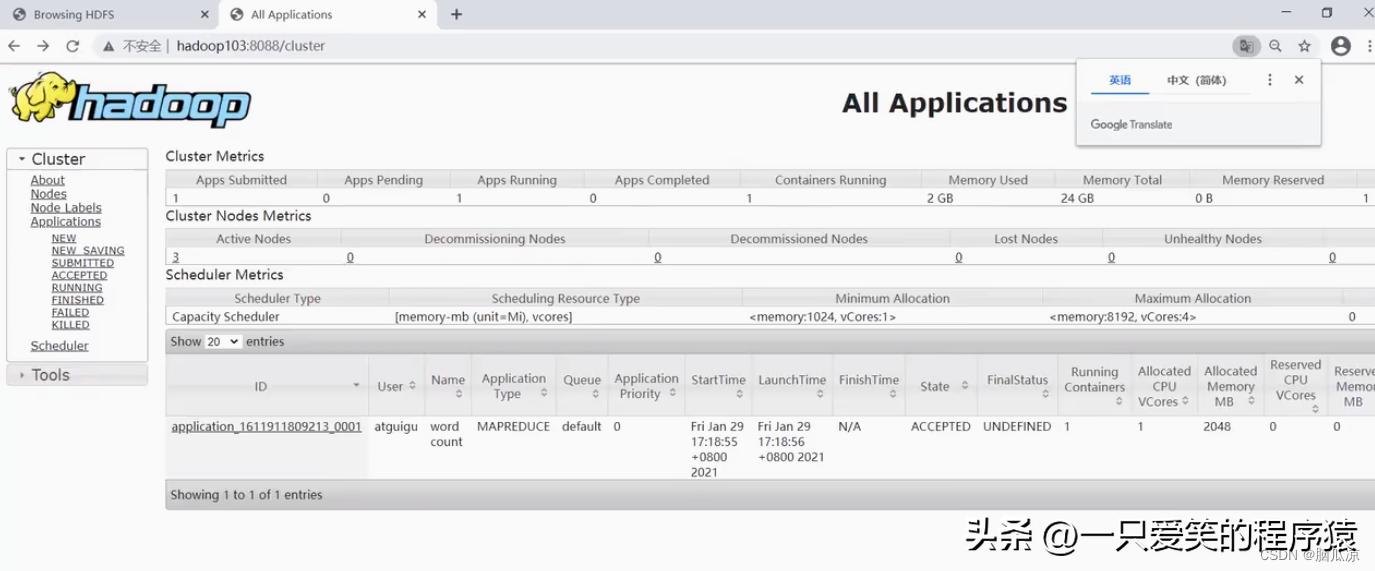Sort table by the ID column
Viewport: 1375px width, 571px height.
point(262,386)
